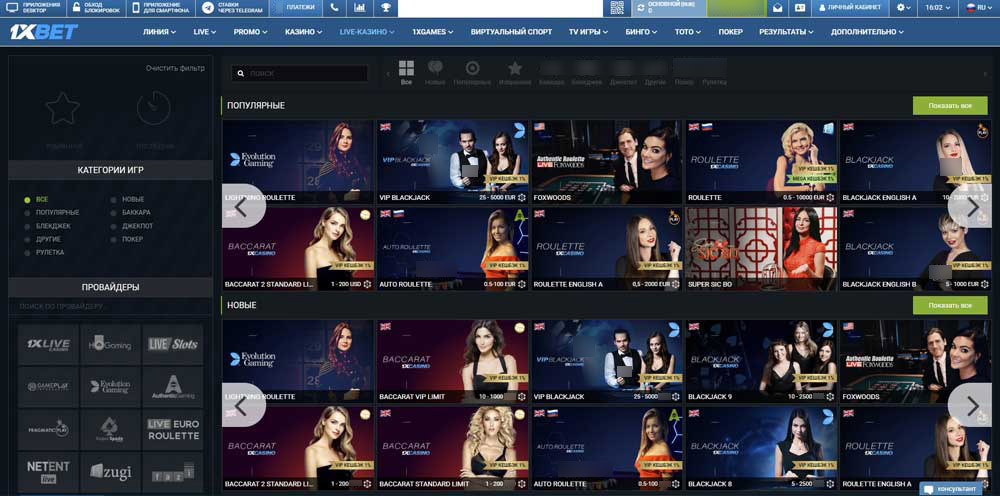Click the 1XBET logo

point(43,31)
